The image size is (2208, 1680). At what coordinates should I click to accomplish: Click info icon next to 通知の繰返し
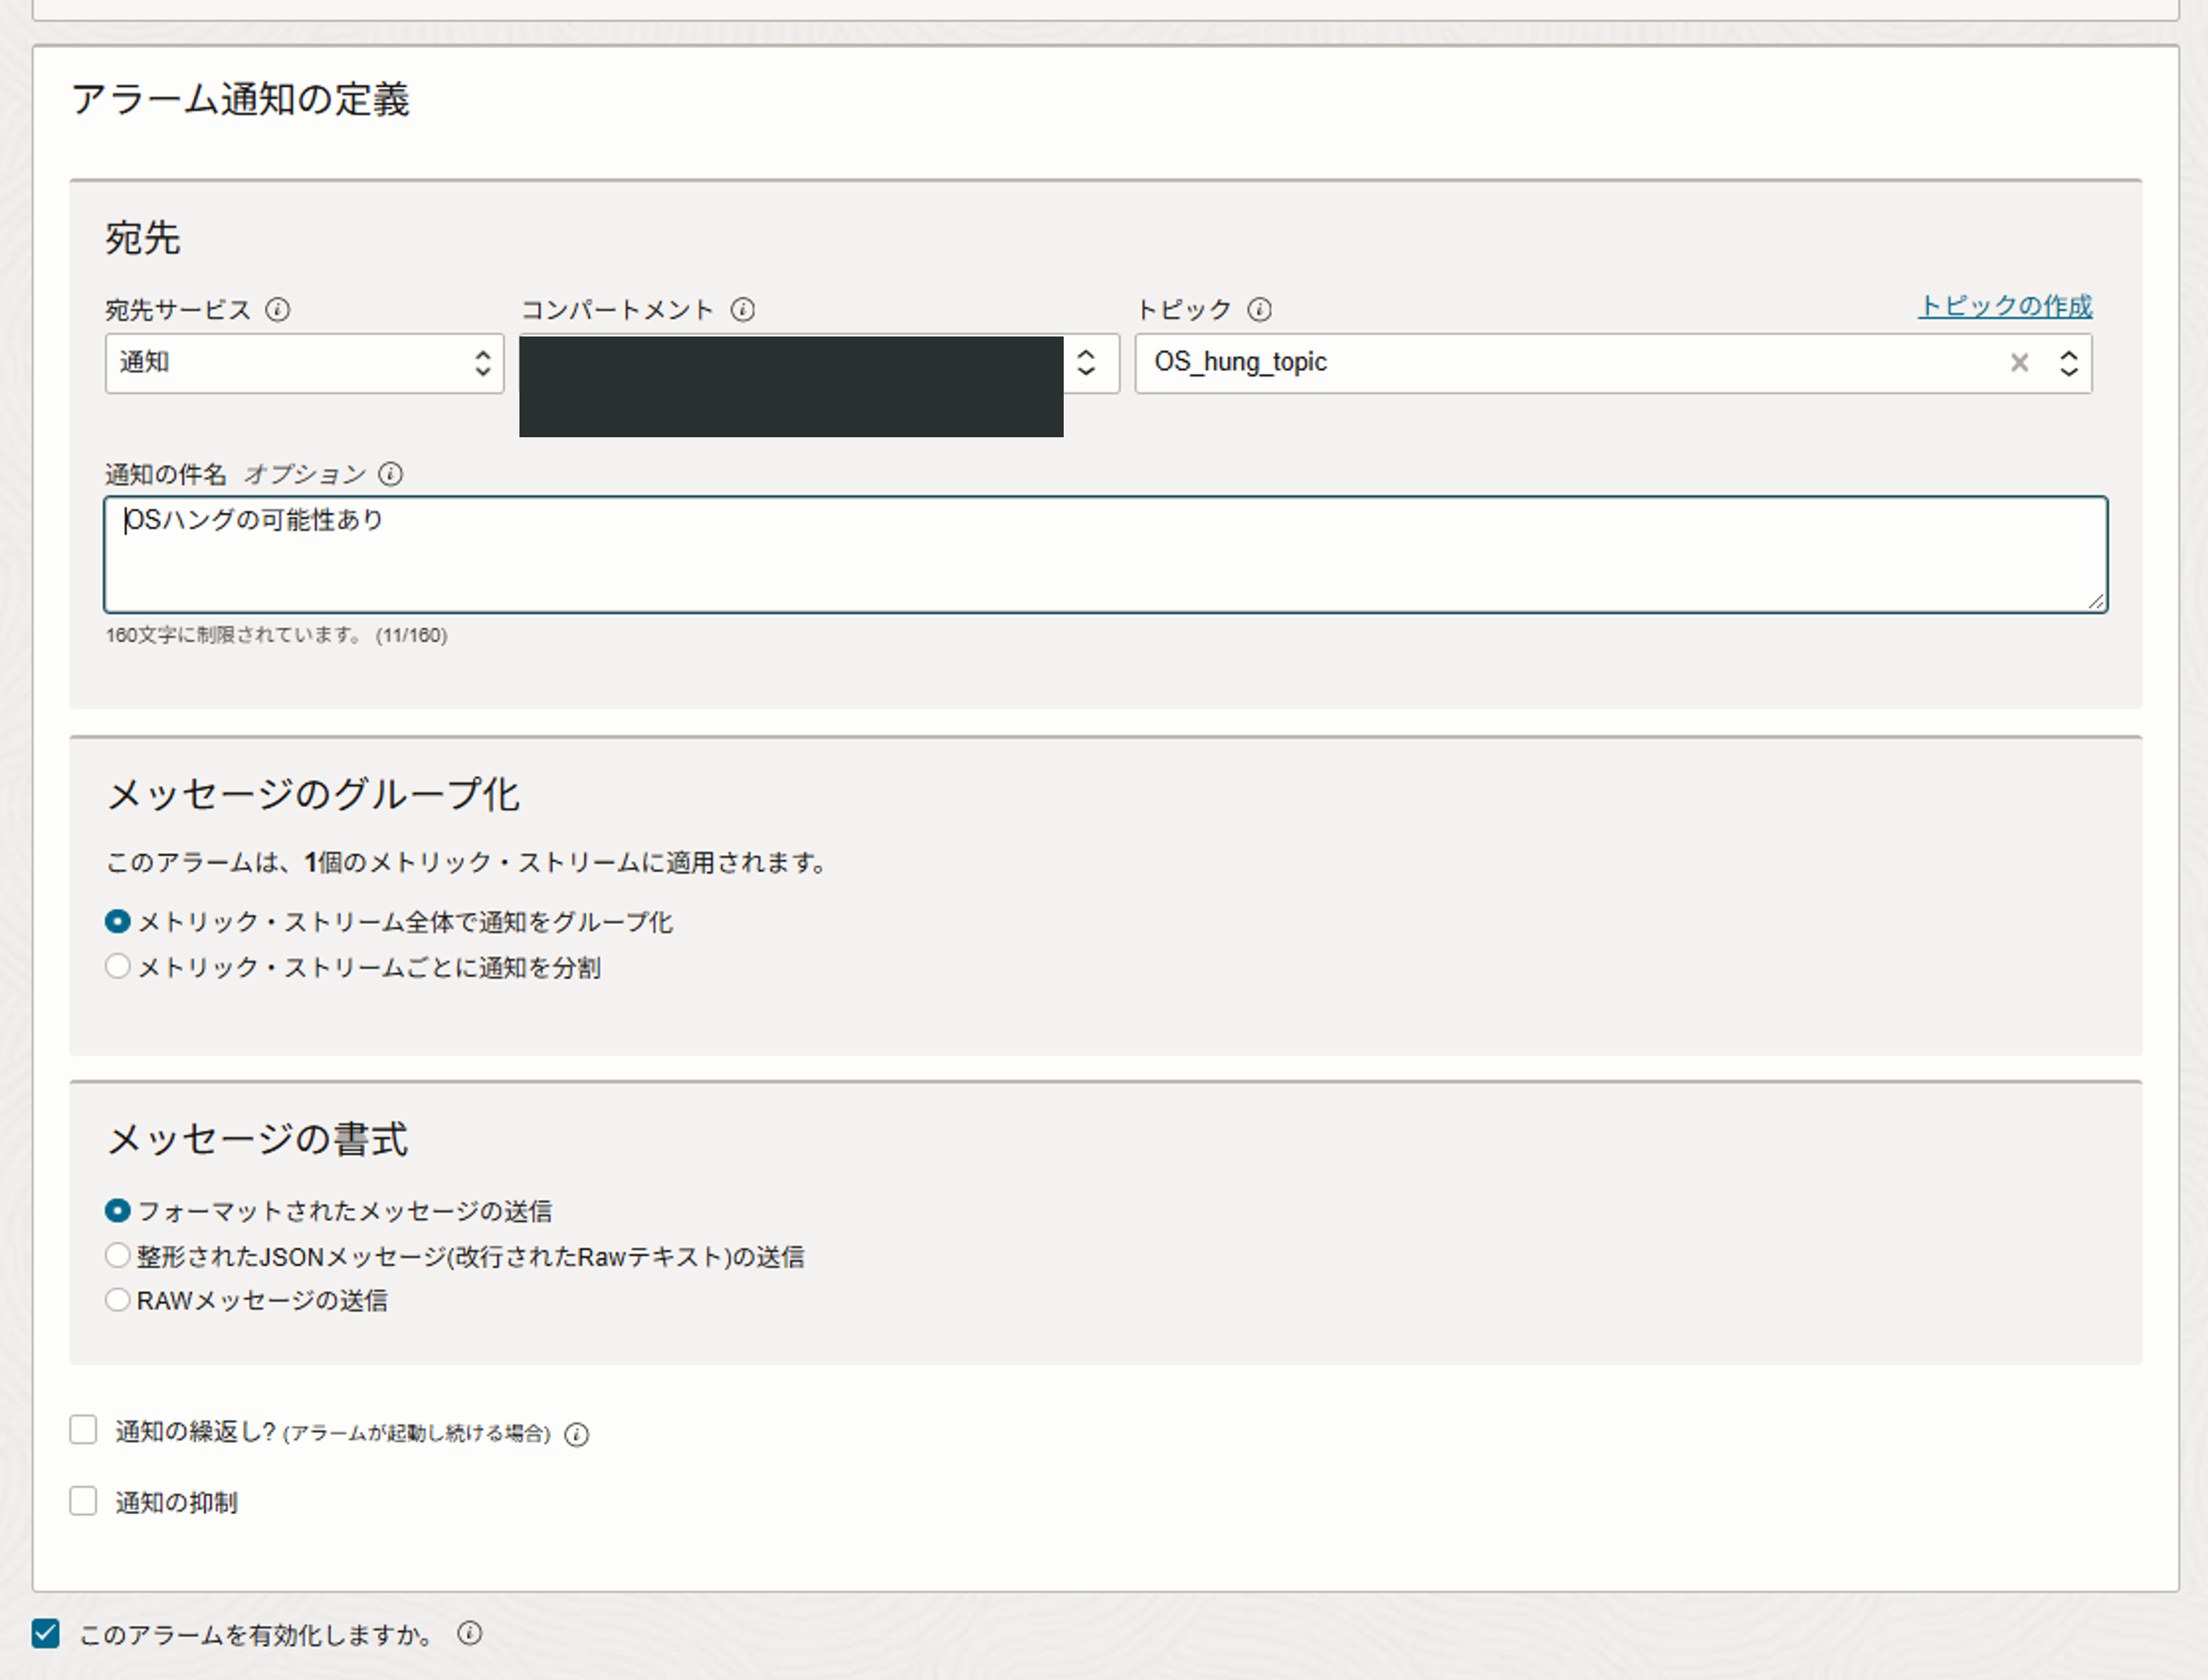tap(577, 1435)
